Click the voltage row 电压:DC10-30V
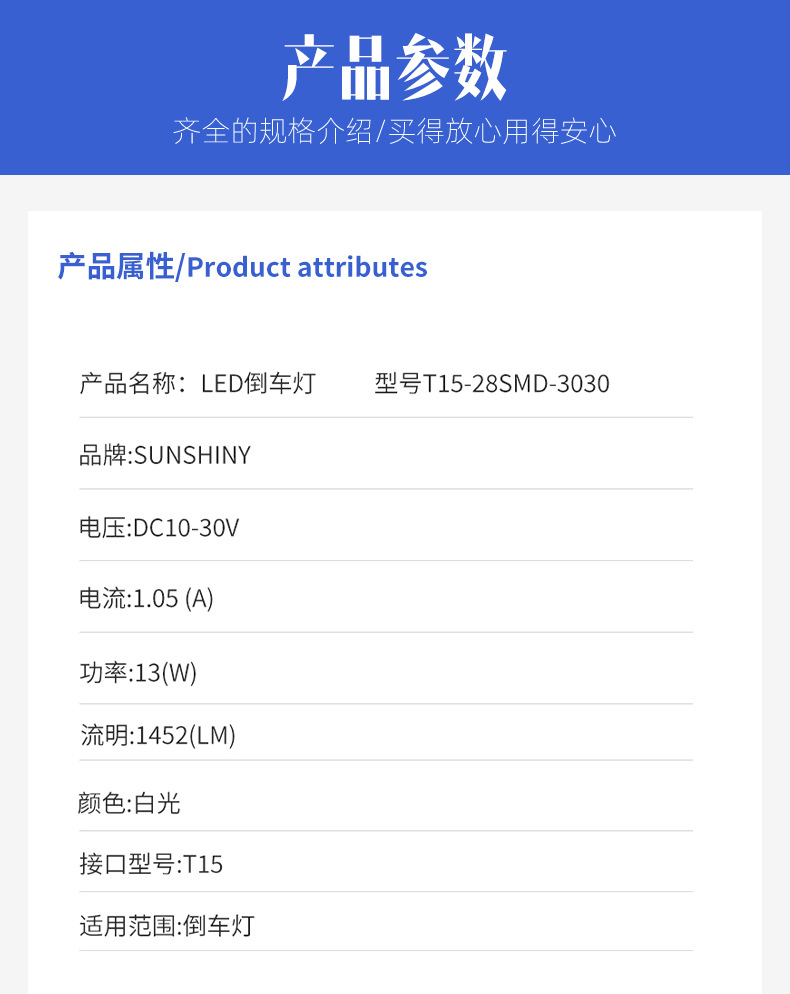This screenshot has height=994, width=790. (x=385, y=527)
